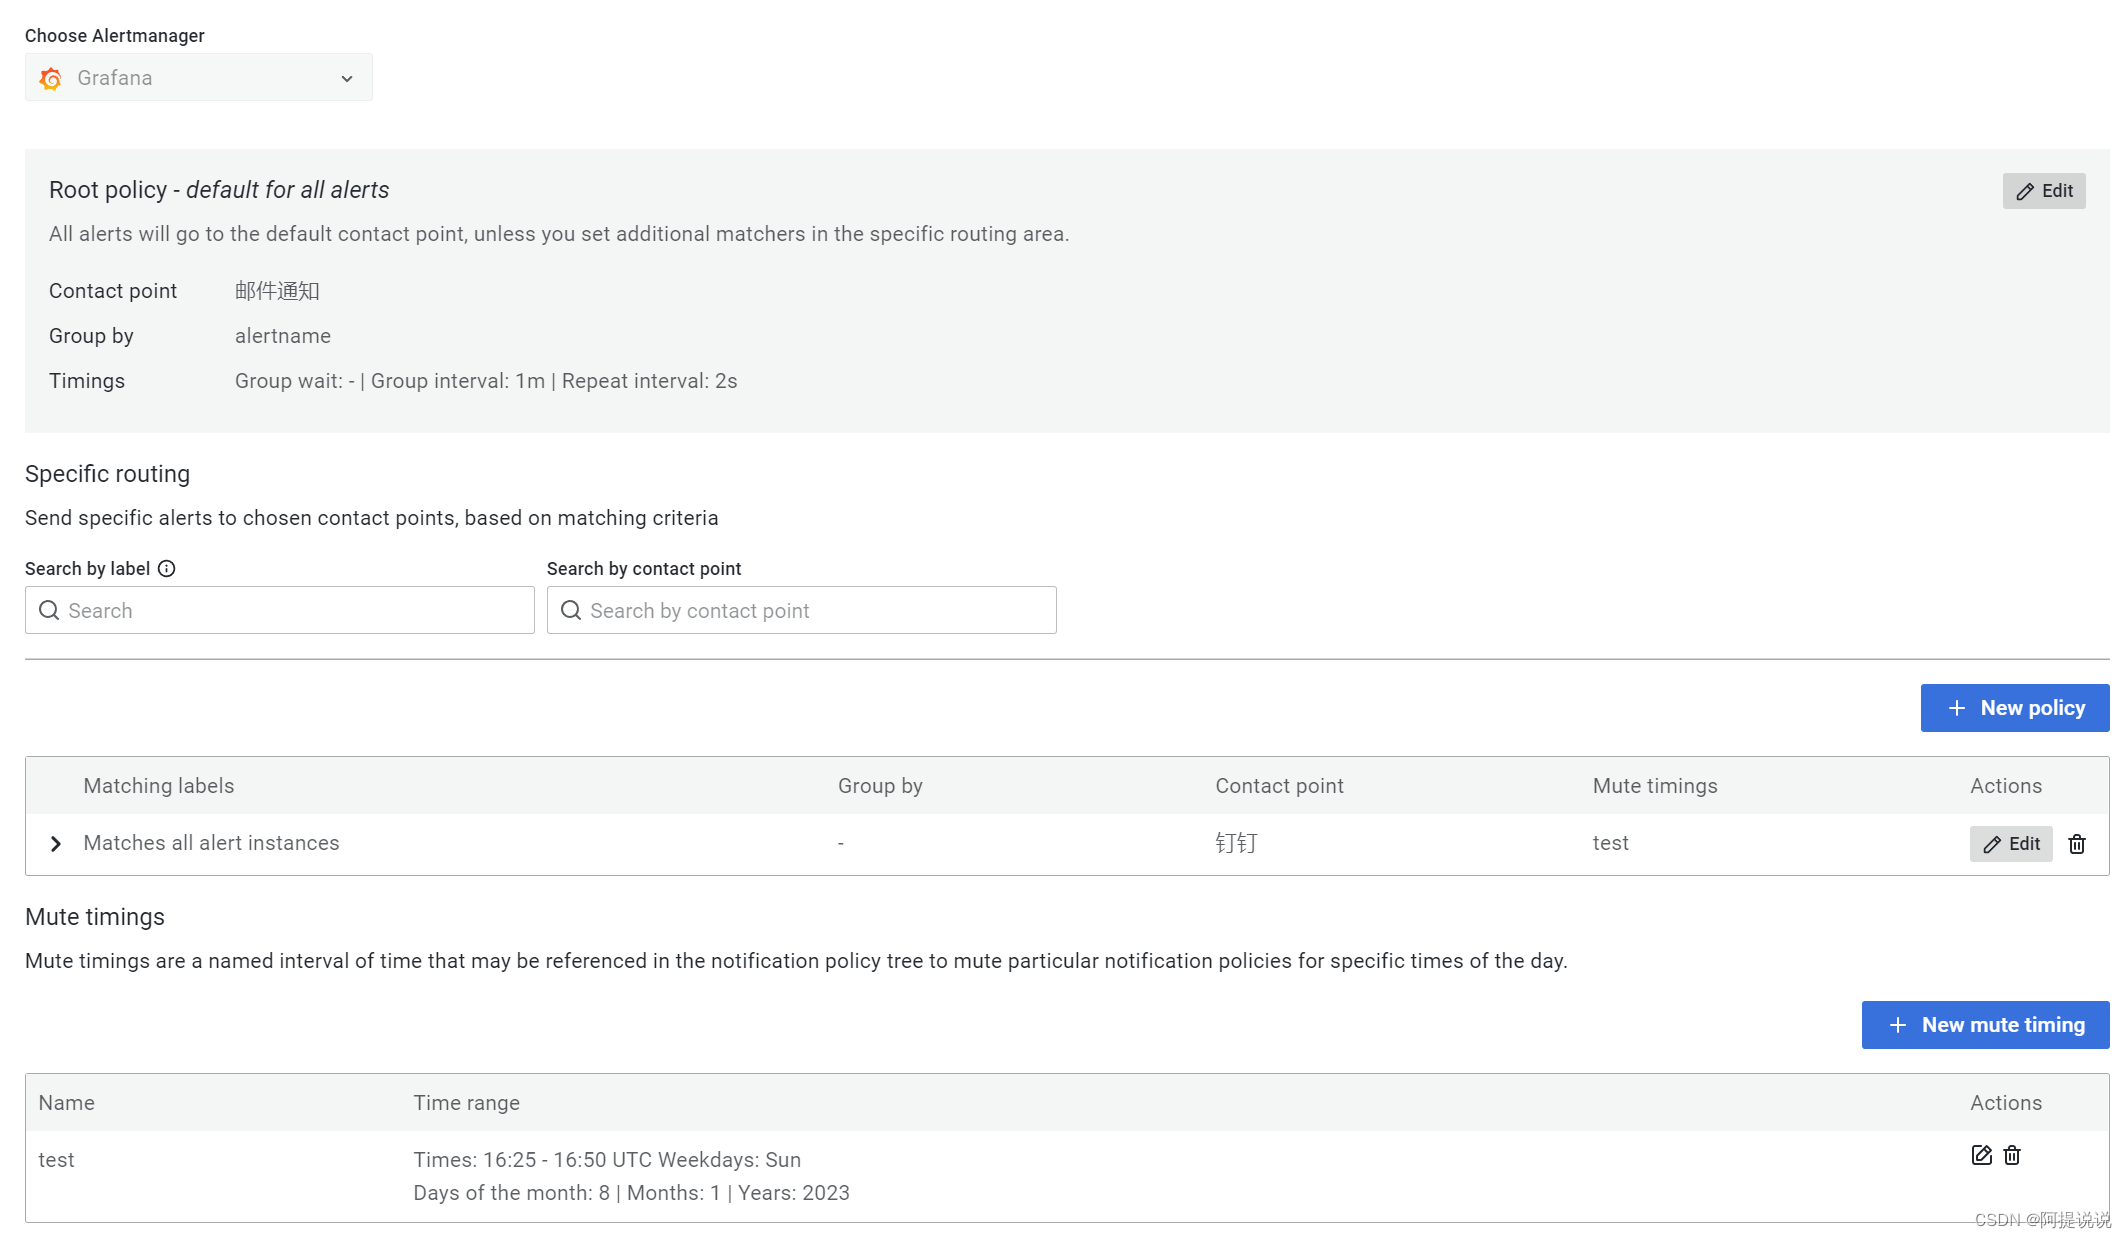Click the Edit icon for root policy
Screen dimensions: 2127x1238
2045,190
